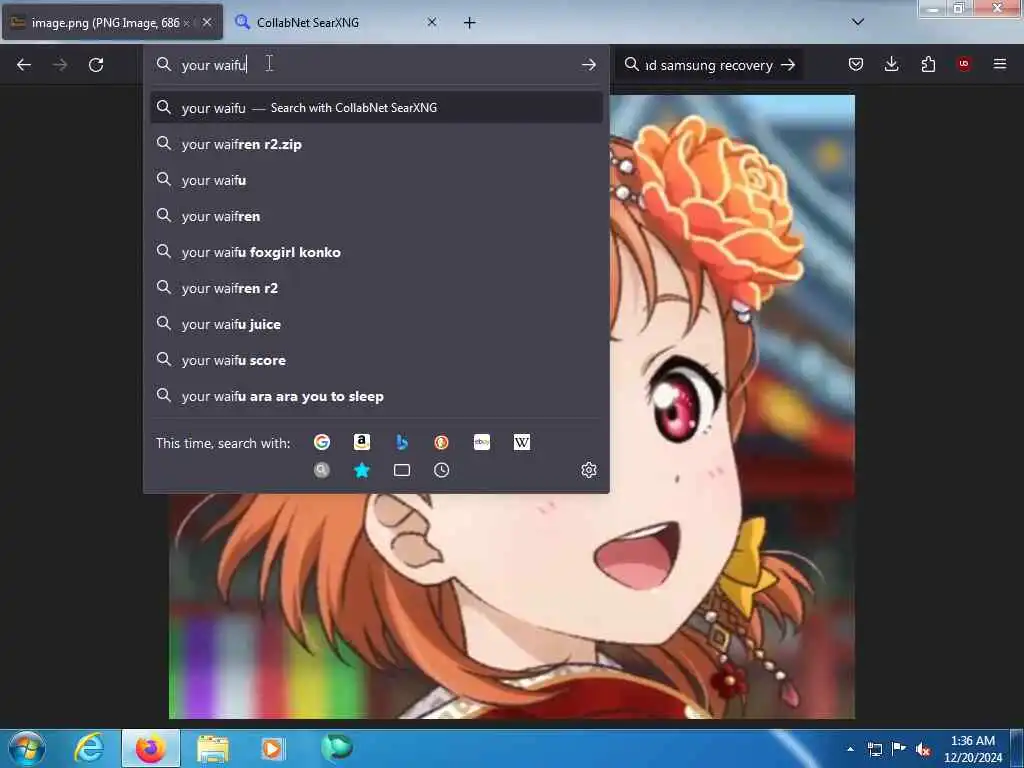Image resolution: width=1024 pixels, height=768 pixels.
Task: Close the image.png tab
Action: [207, 22]
